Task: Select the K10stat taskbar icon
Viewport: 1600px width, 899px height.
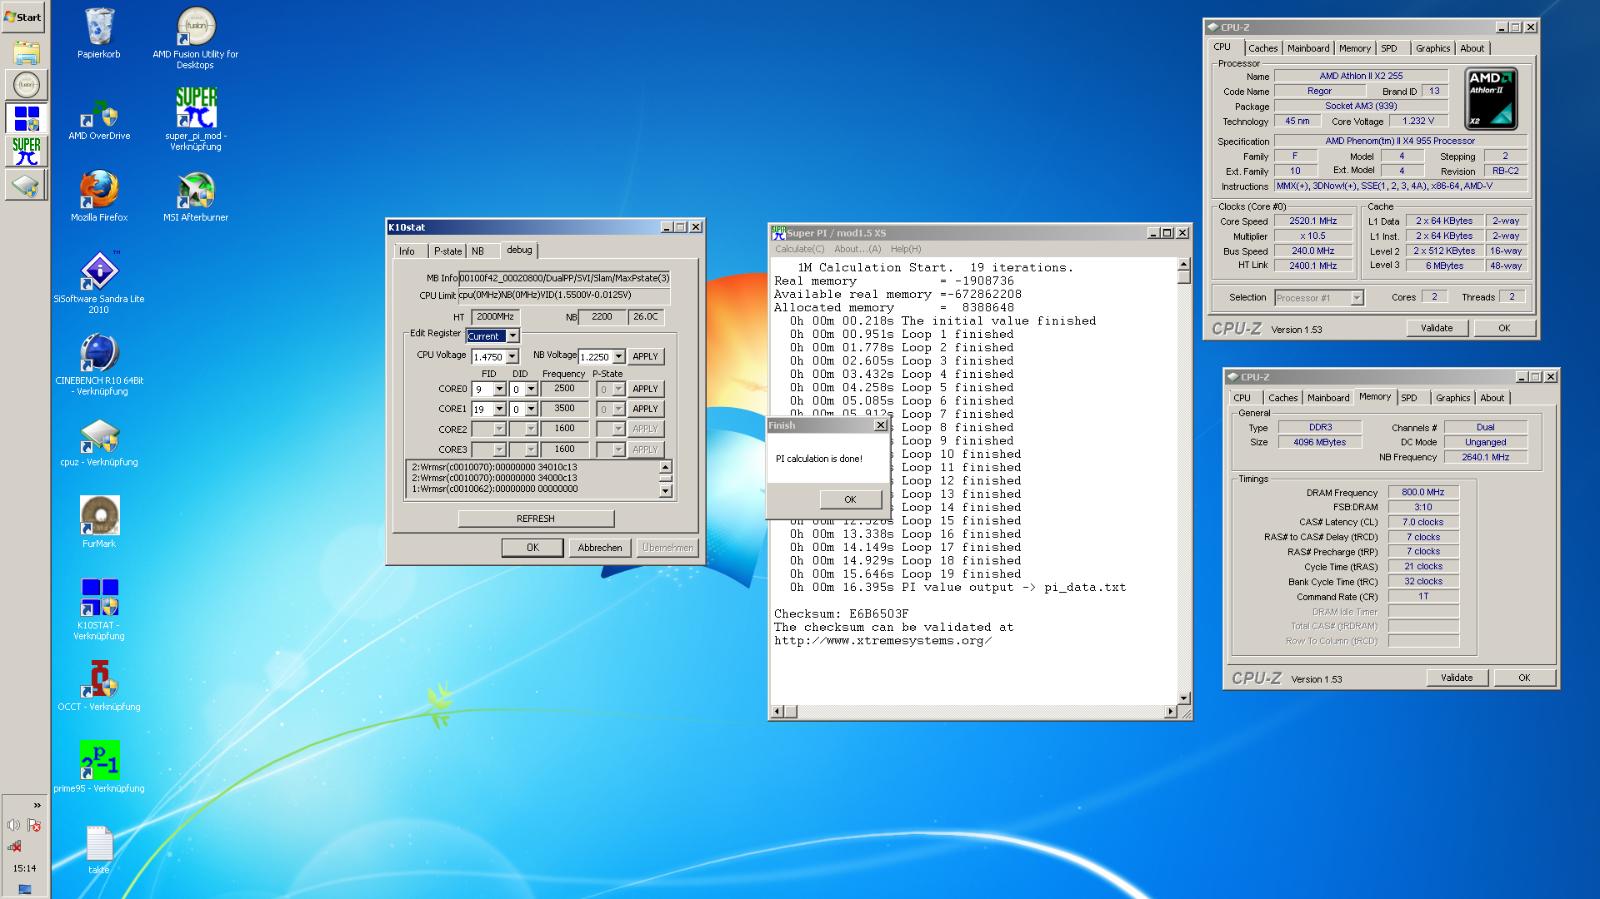Action: [x=26, y=118]
